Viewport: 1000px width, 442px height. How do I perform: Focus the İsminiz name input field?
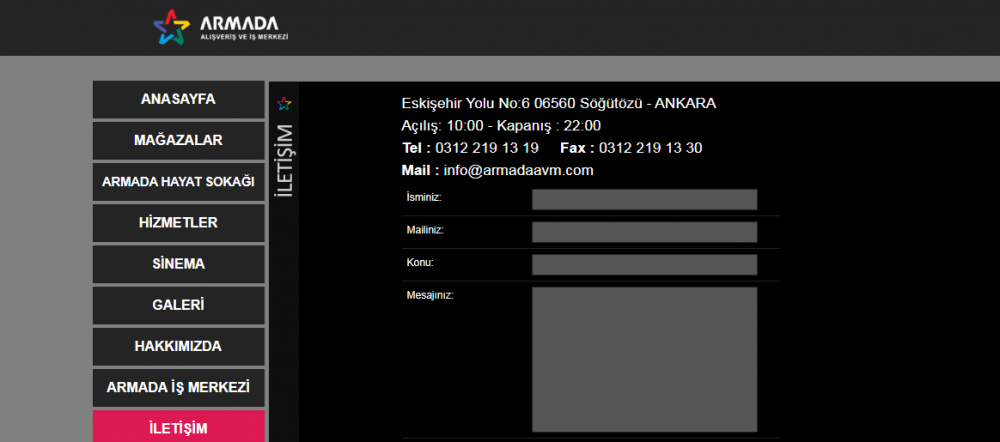[x=644, y=199]
